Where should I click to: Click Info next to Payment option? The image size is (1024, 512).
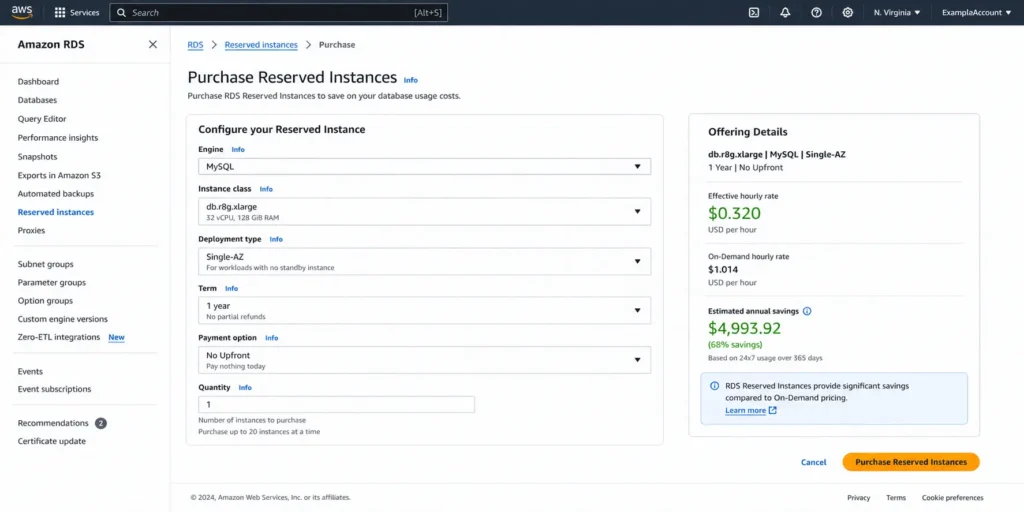272,338
